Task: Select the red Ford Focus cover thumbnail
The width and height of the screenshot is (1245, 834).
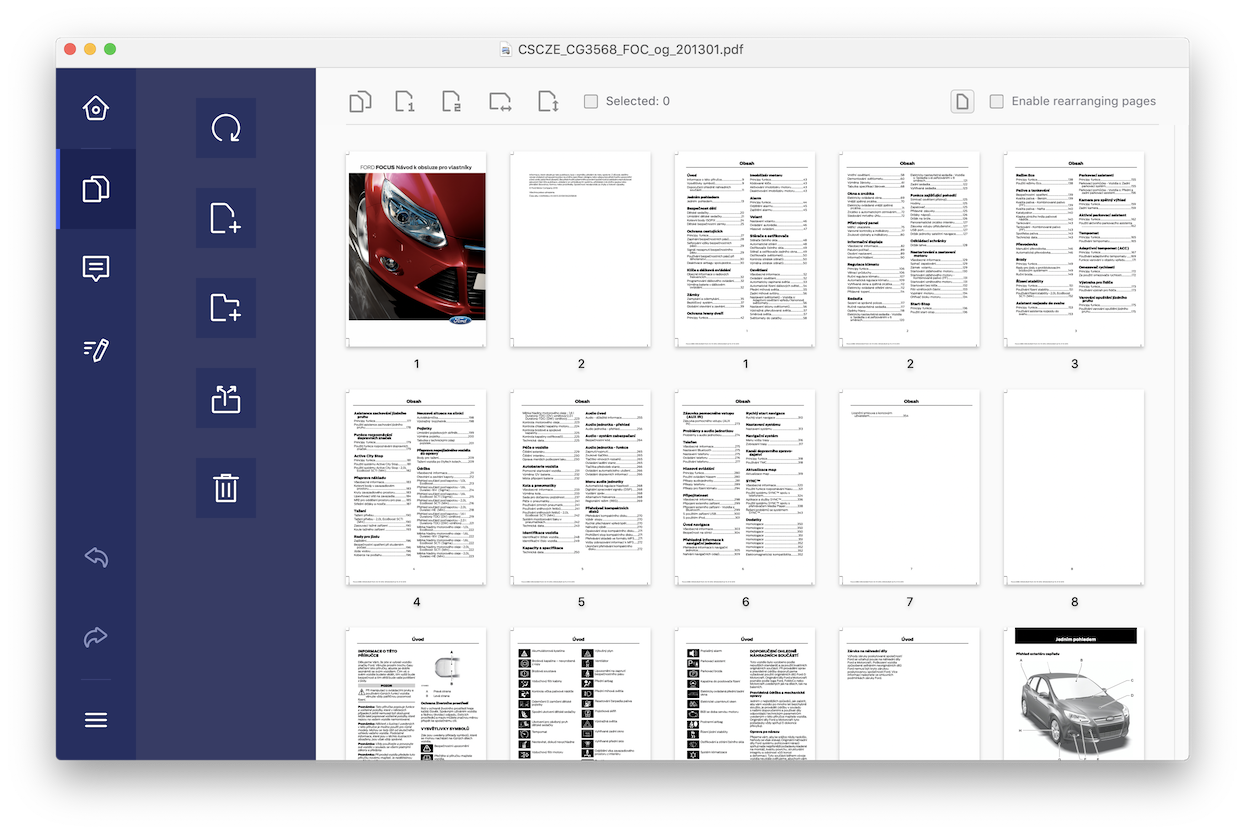Action: [417, 250]
